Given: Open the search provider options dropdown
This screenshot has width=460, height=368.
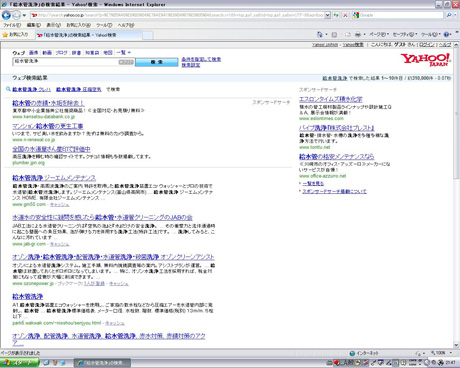Looking at the screenshot, I should (x=455, y=15).
